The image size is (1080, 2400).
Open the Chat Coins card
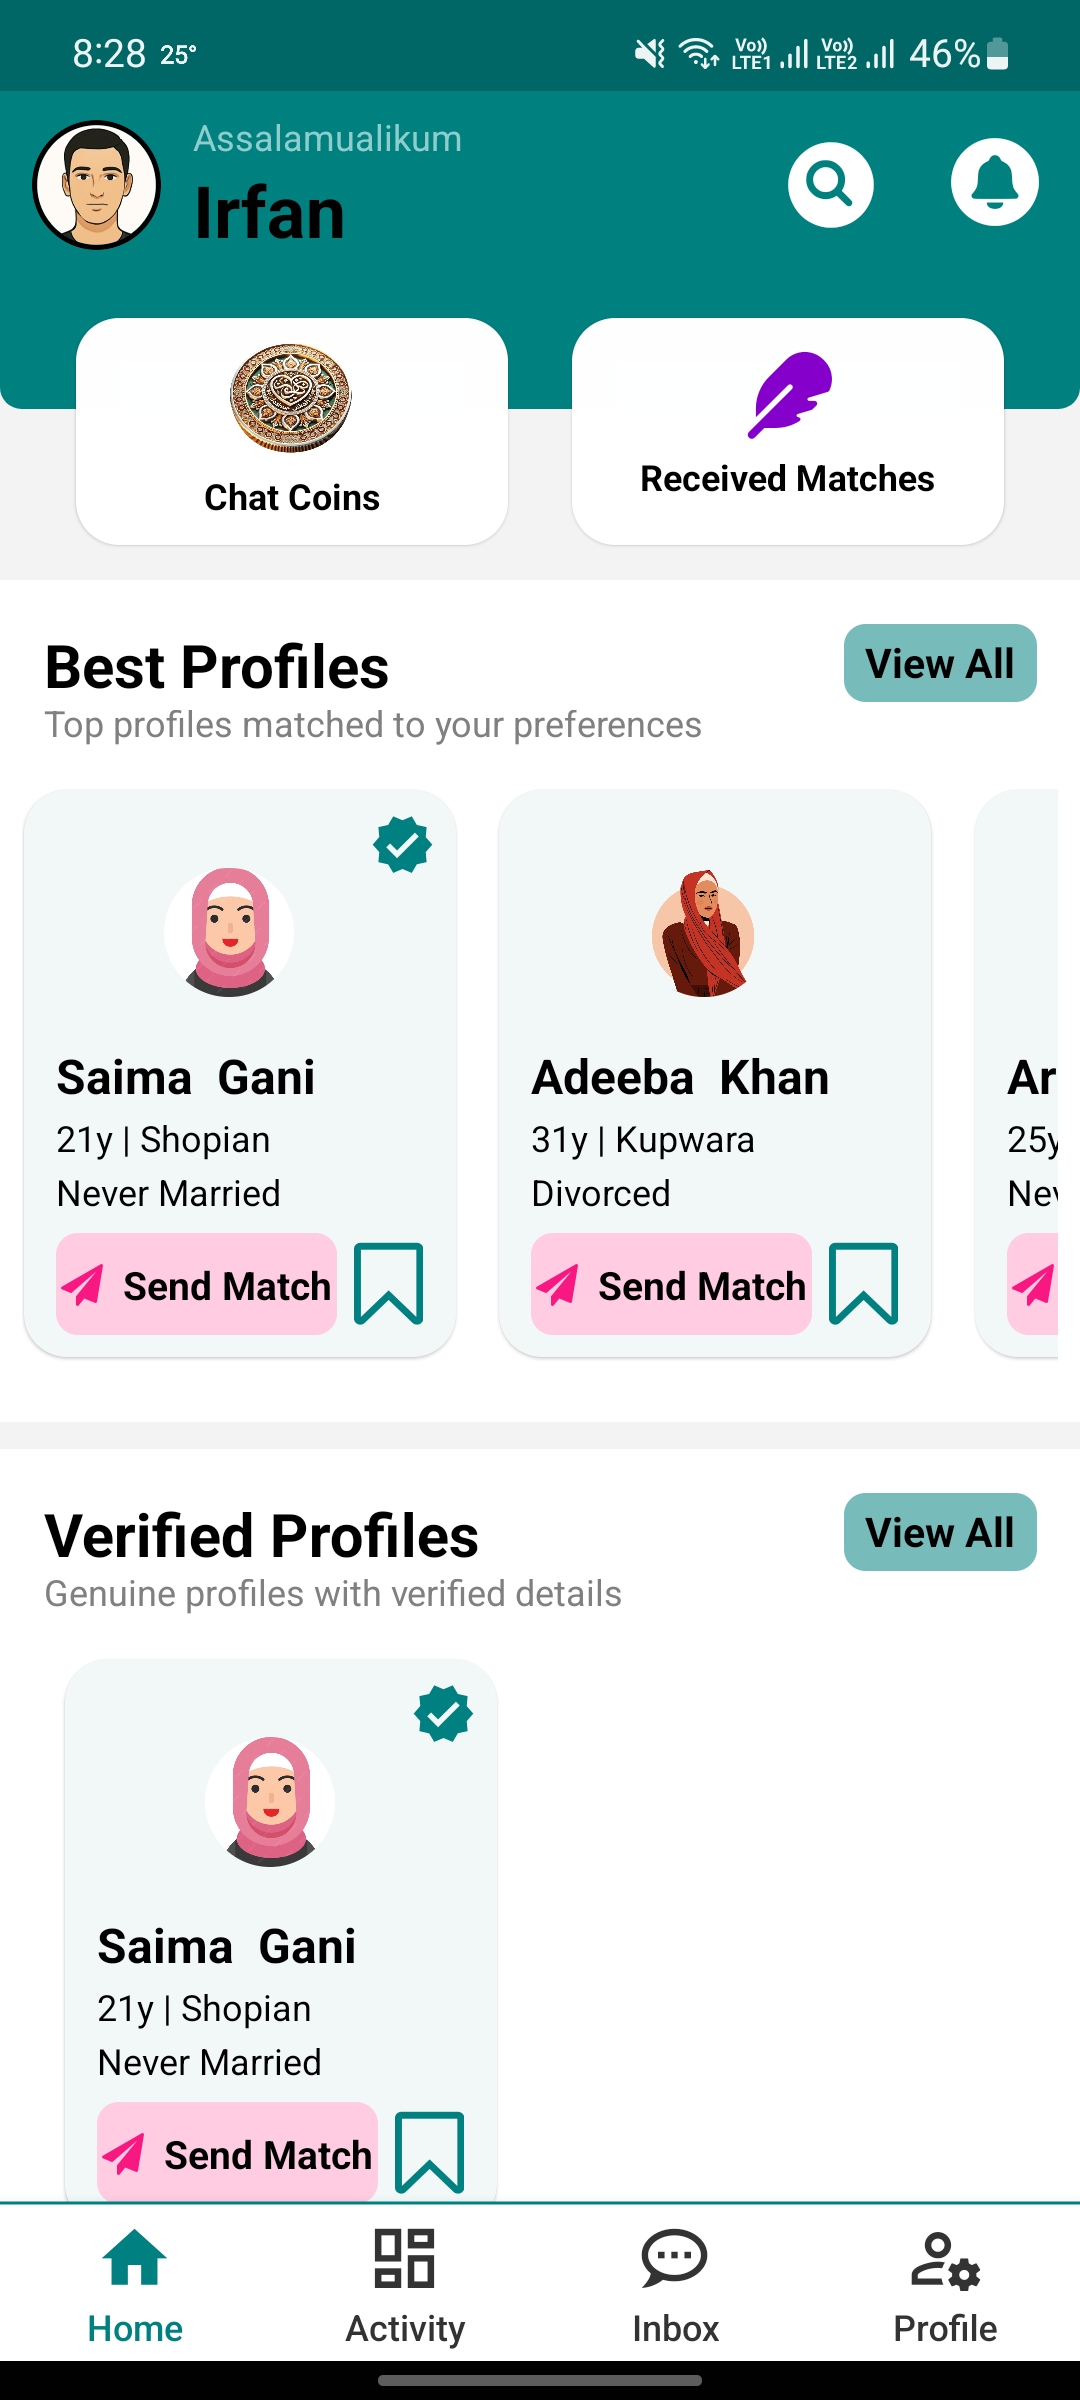pos(292,432)
